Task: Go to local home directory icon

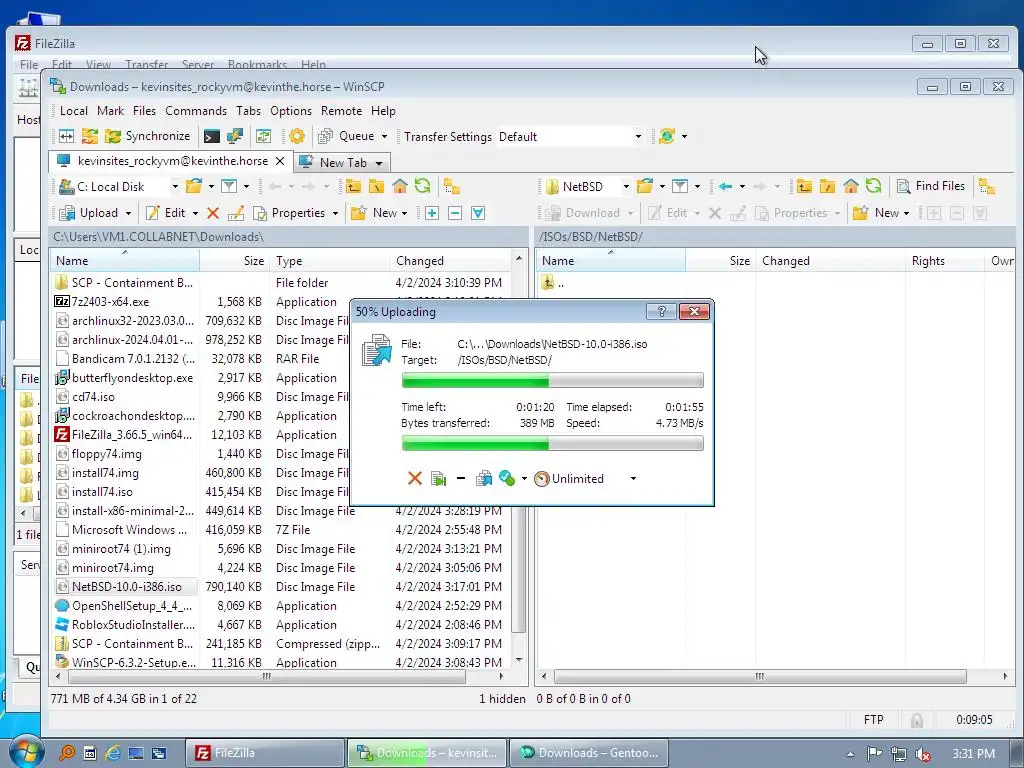Action: click(x=399, y=186)
